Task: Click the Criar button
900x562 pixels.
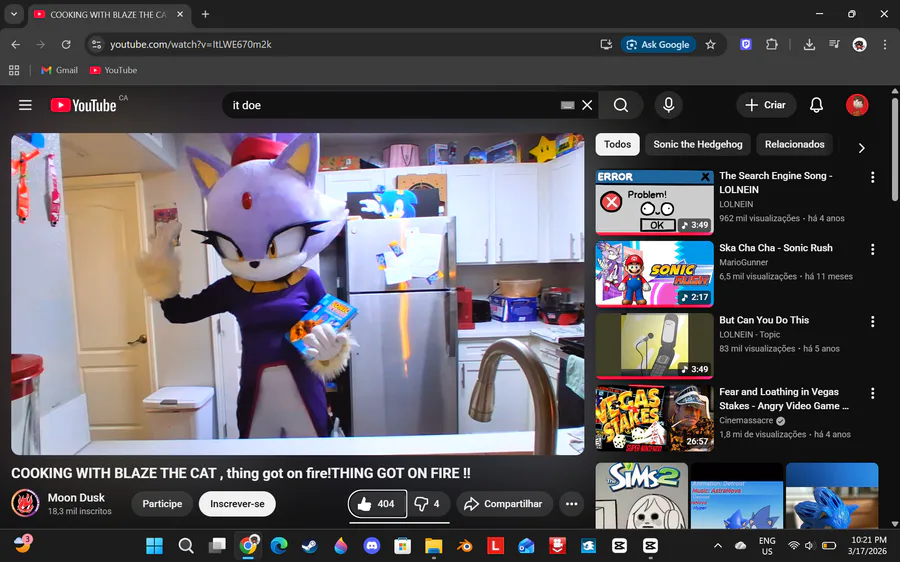Action: (766, 105)
